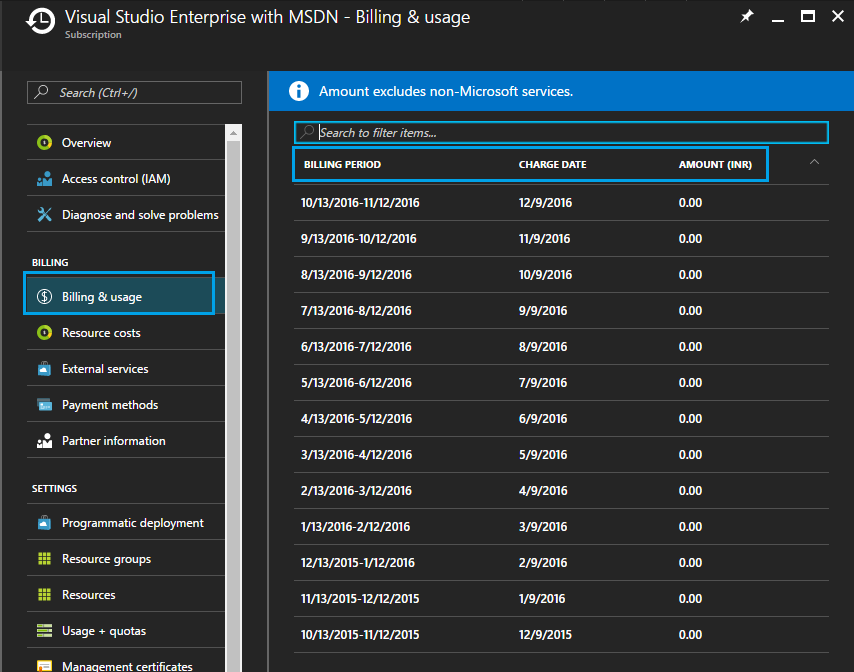Click the Partner information icon

coord(44,441)
